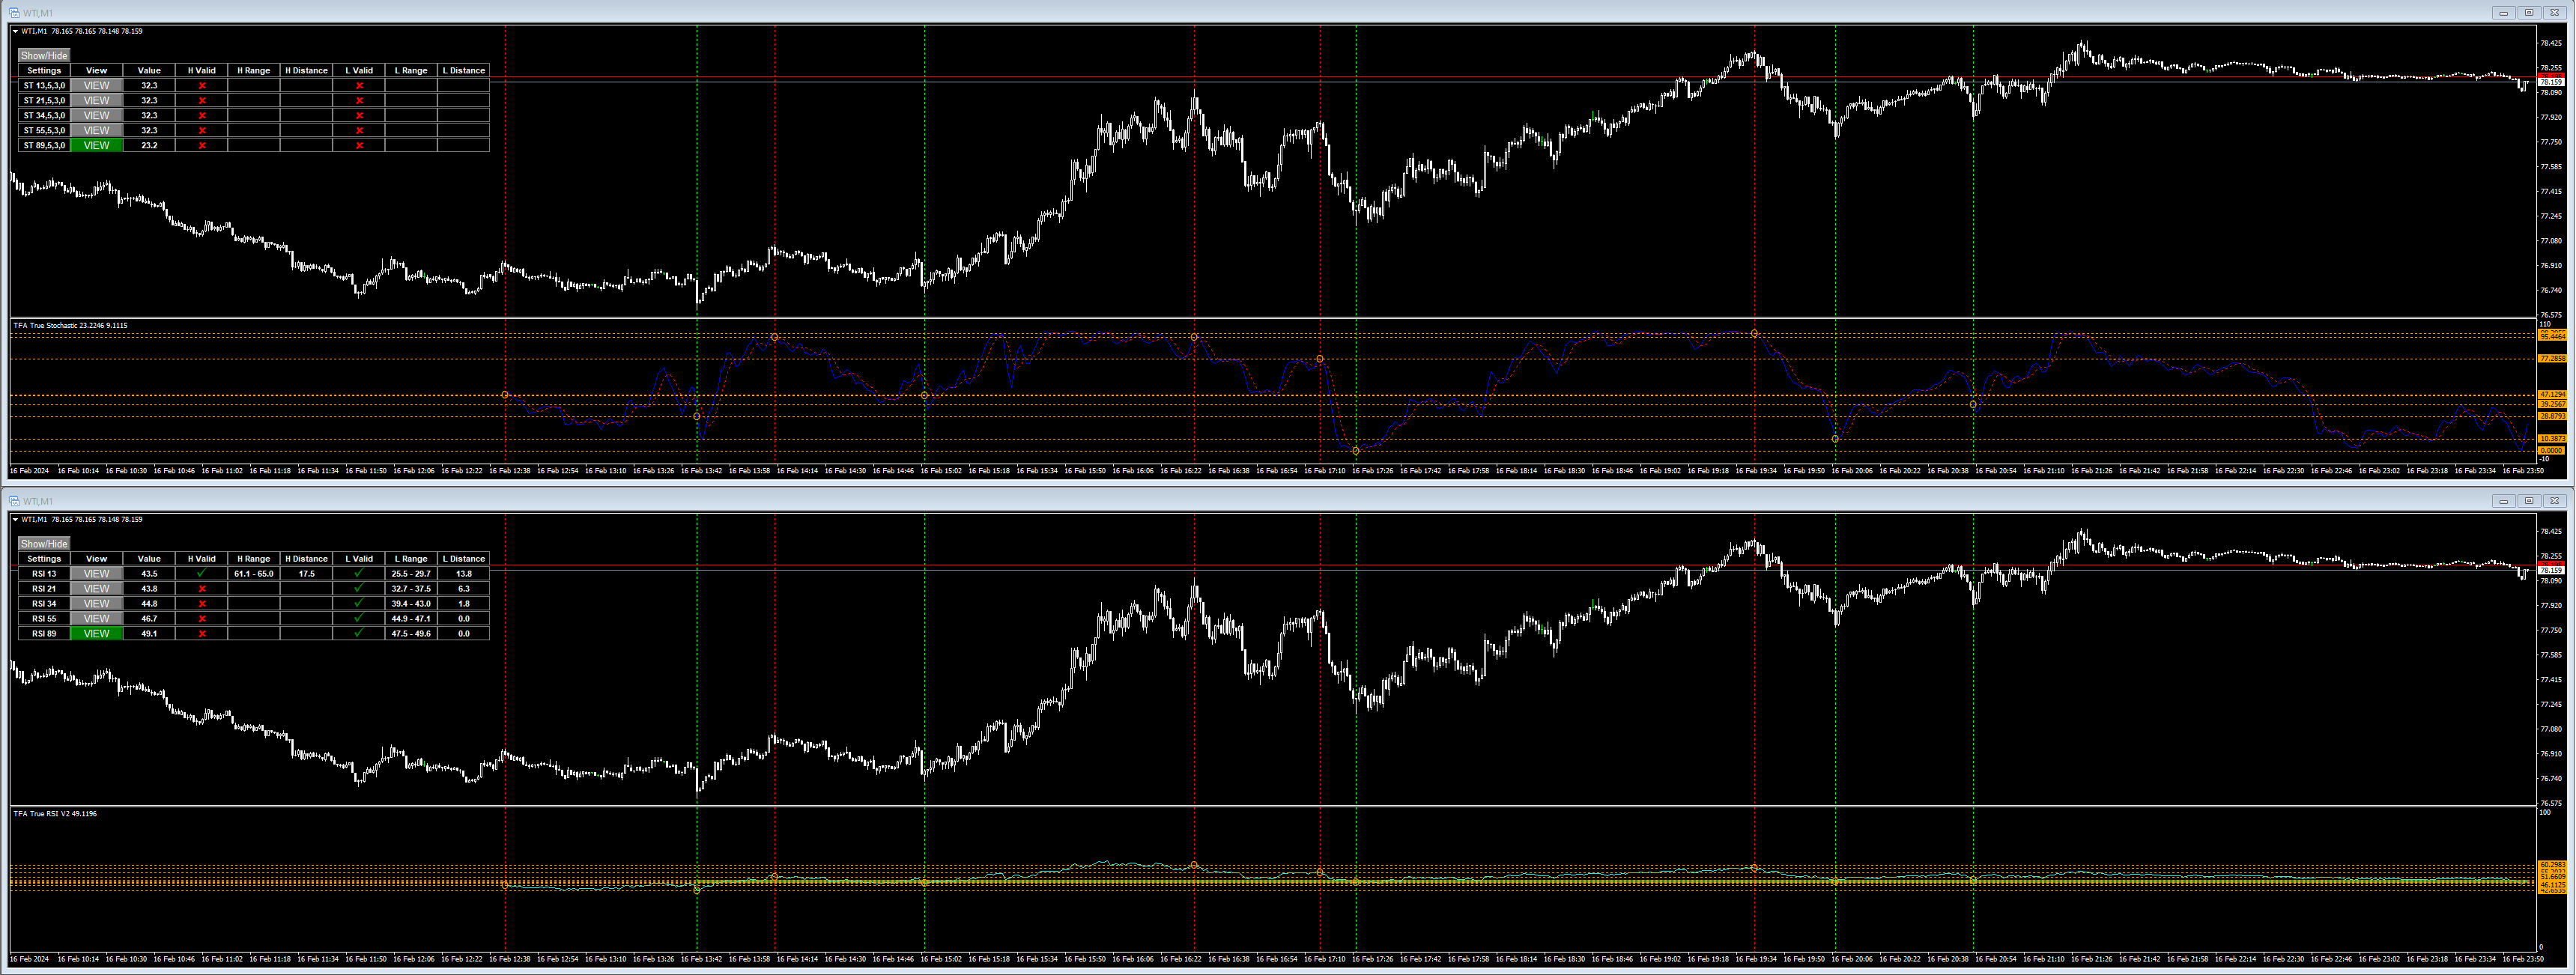The height and width of the screenshot is (975, 2576).
Task: Click green H Valid checkmark for RSI 13
Action: 202,574
